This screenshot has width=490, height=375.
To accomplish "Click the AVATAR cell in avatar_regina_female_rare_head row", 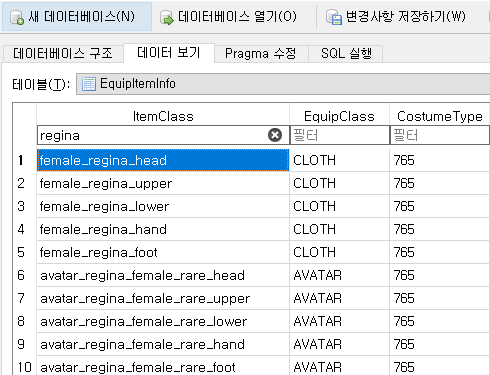I will (340, 275).
